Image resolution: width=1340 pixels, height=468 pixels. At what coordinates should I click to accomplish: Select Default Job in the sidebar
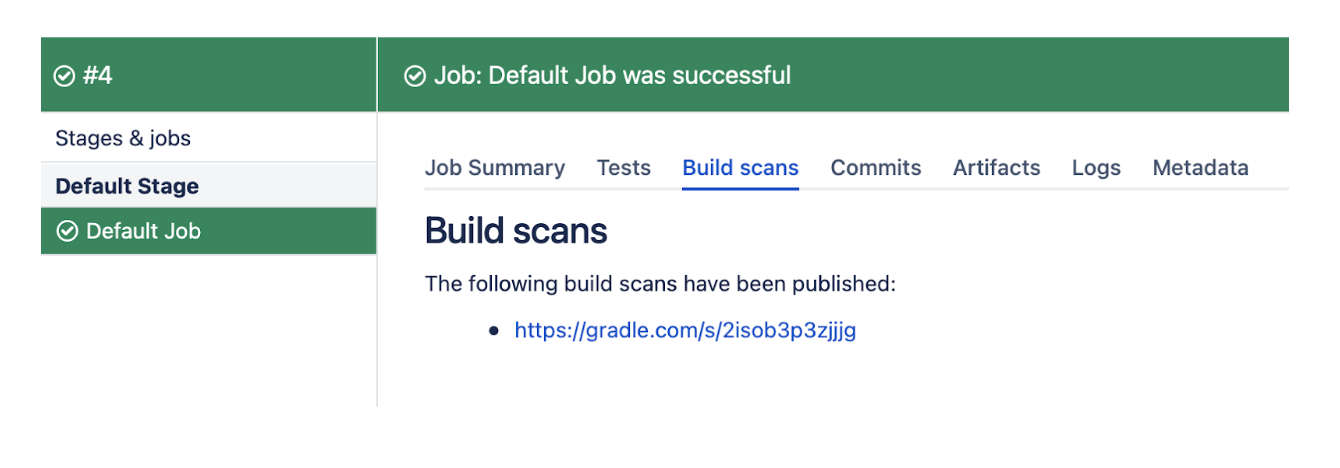click(x=143, y=231)
